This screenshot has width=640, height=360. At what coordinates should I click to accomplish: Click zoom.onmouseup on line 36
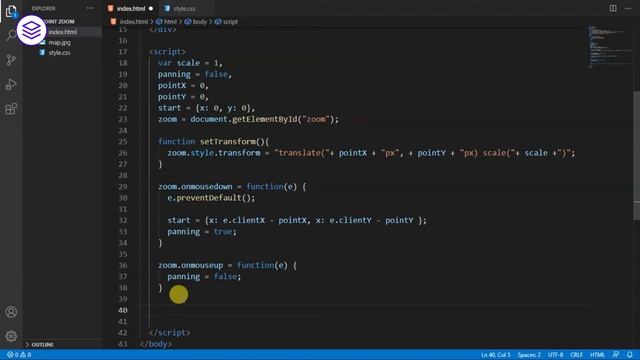point(191,265)
